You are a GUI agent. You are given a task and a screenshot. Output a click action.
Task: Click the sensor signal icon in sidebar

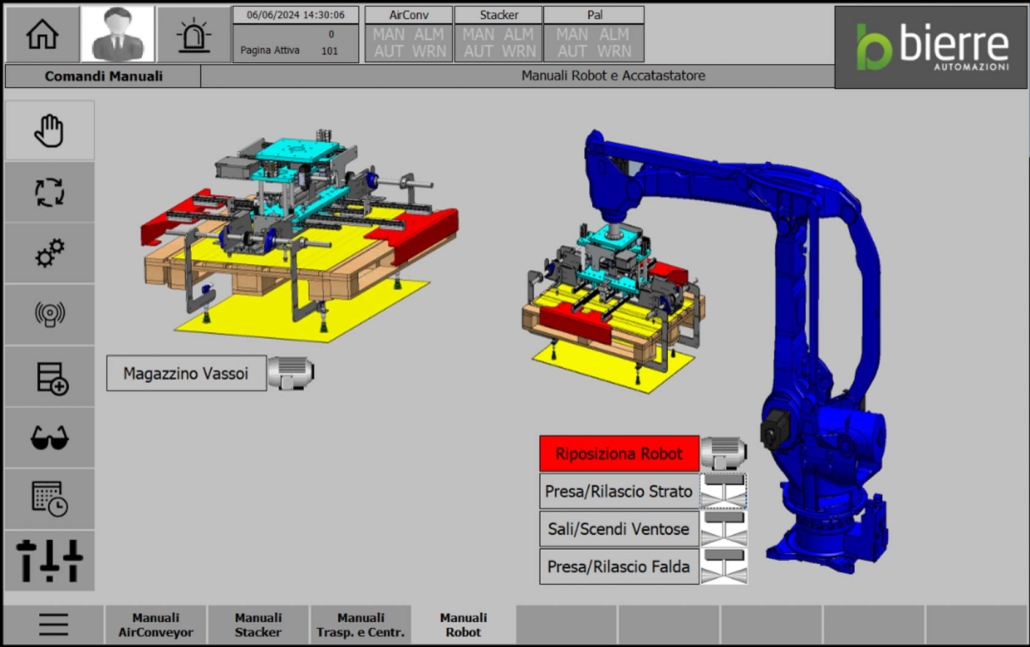coord(50,315)
